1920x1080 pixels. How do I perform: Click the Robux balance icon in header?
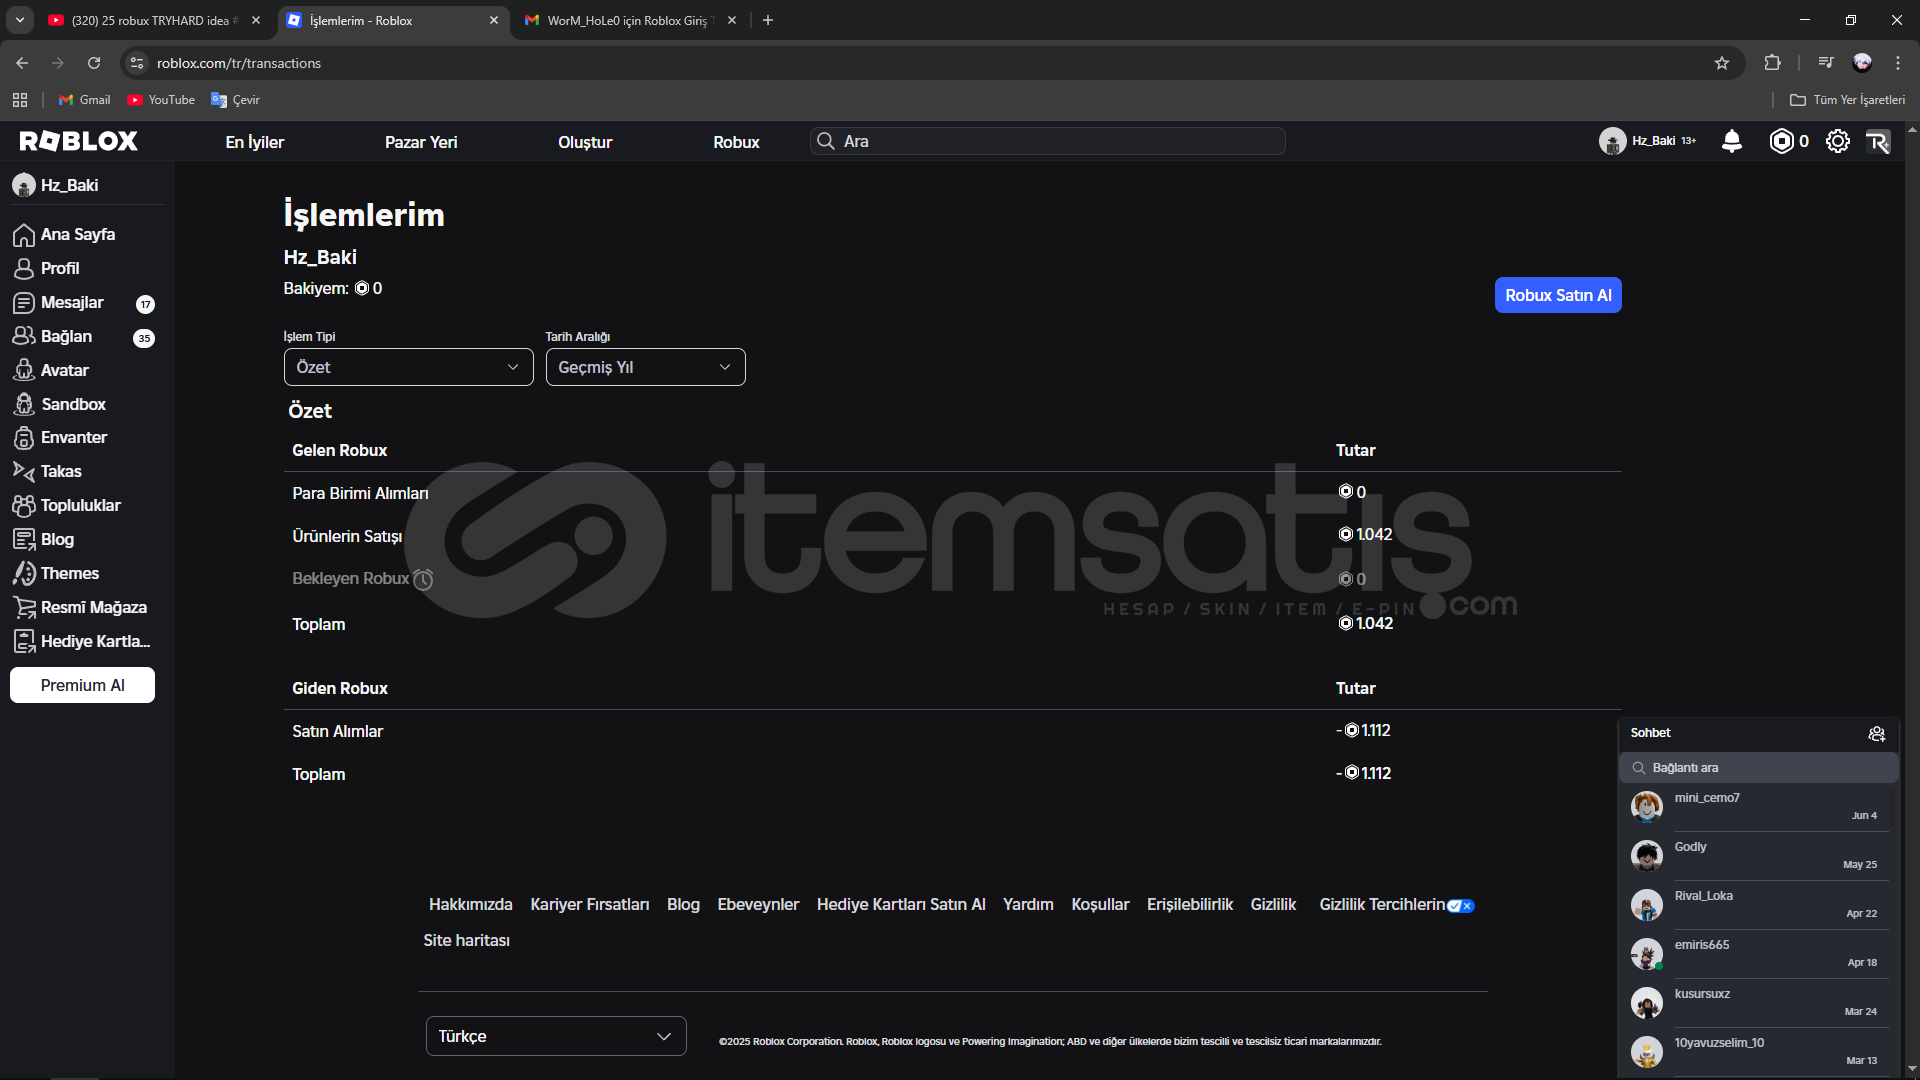point(1781,141)
